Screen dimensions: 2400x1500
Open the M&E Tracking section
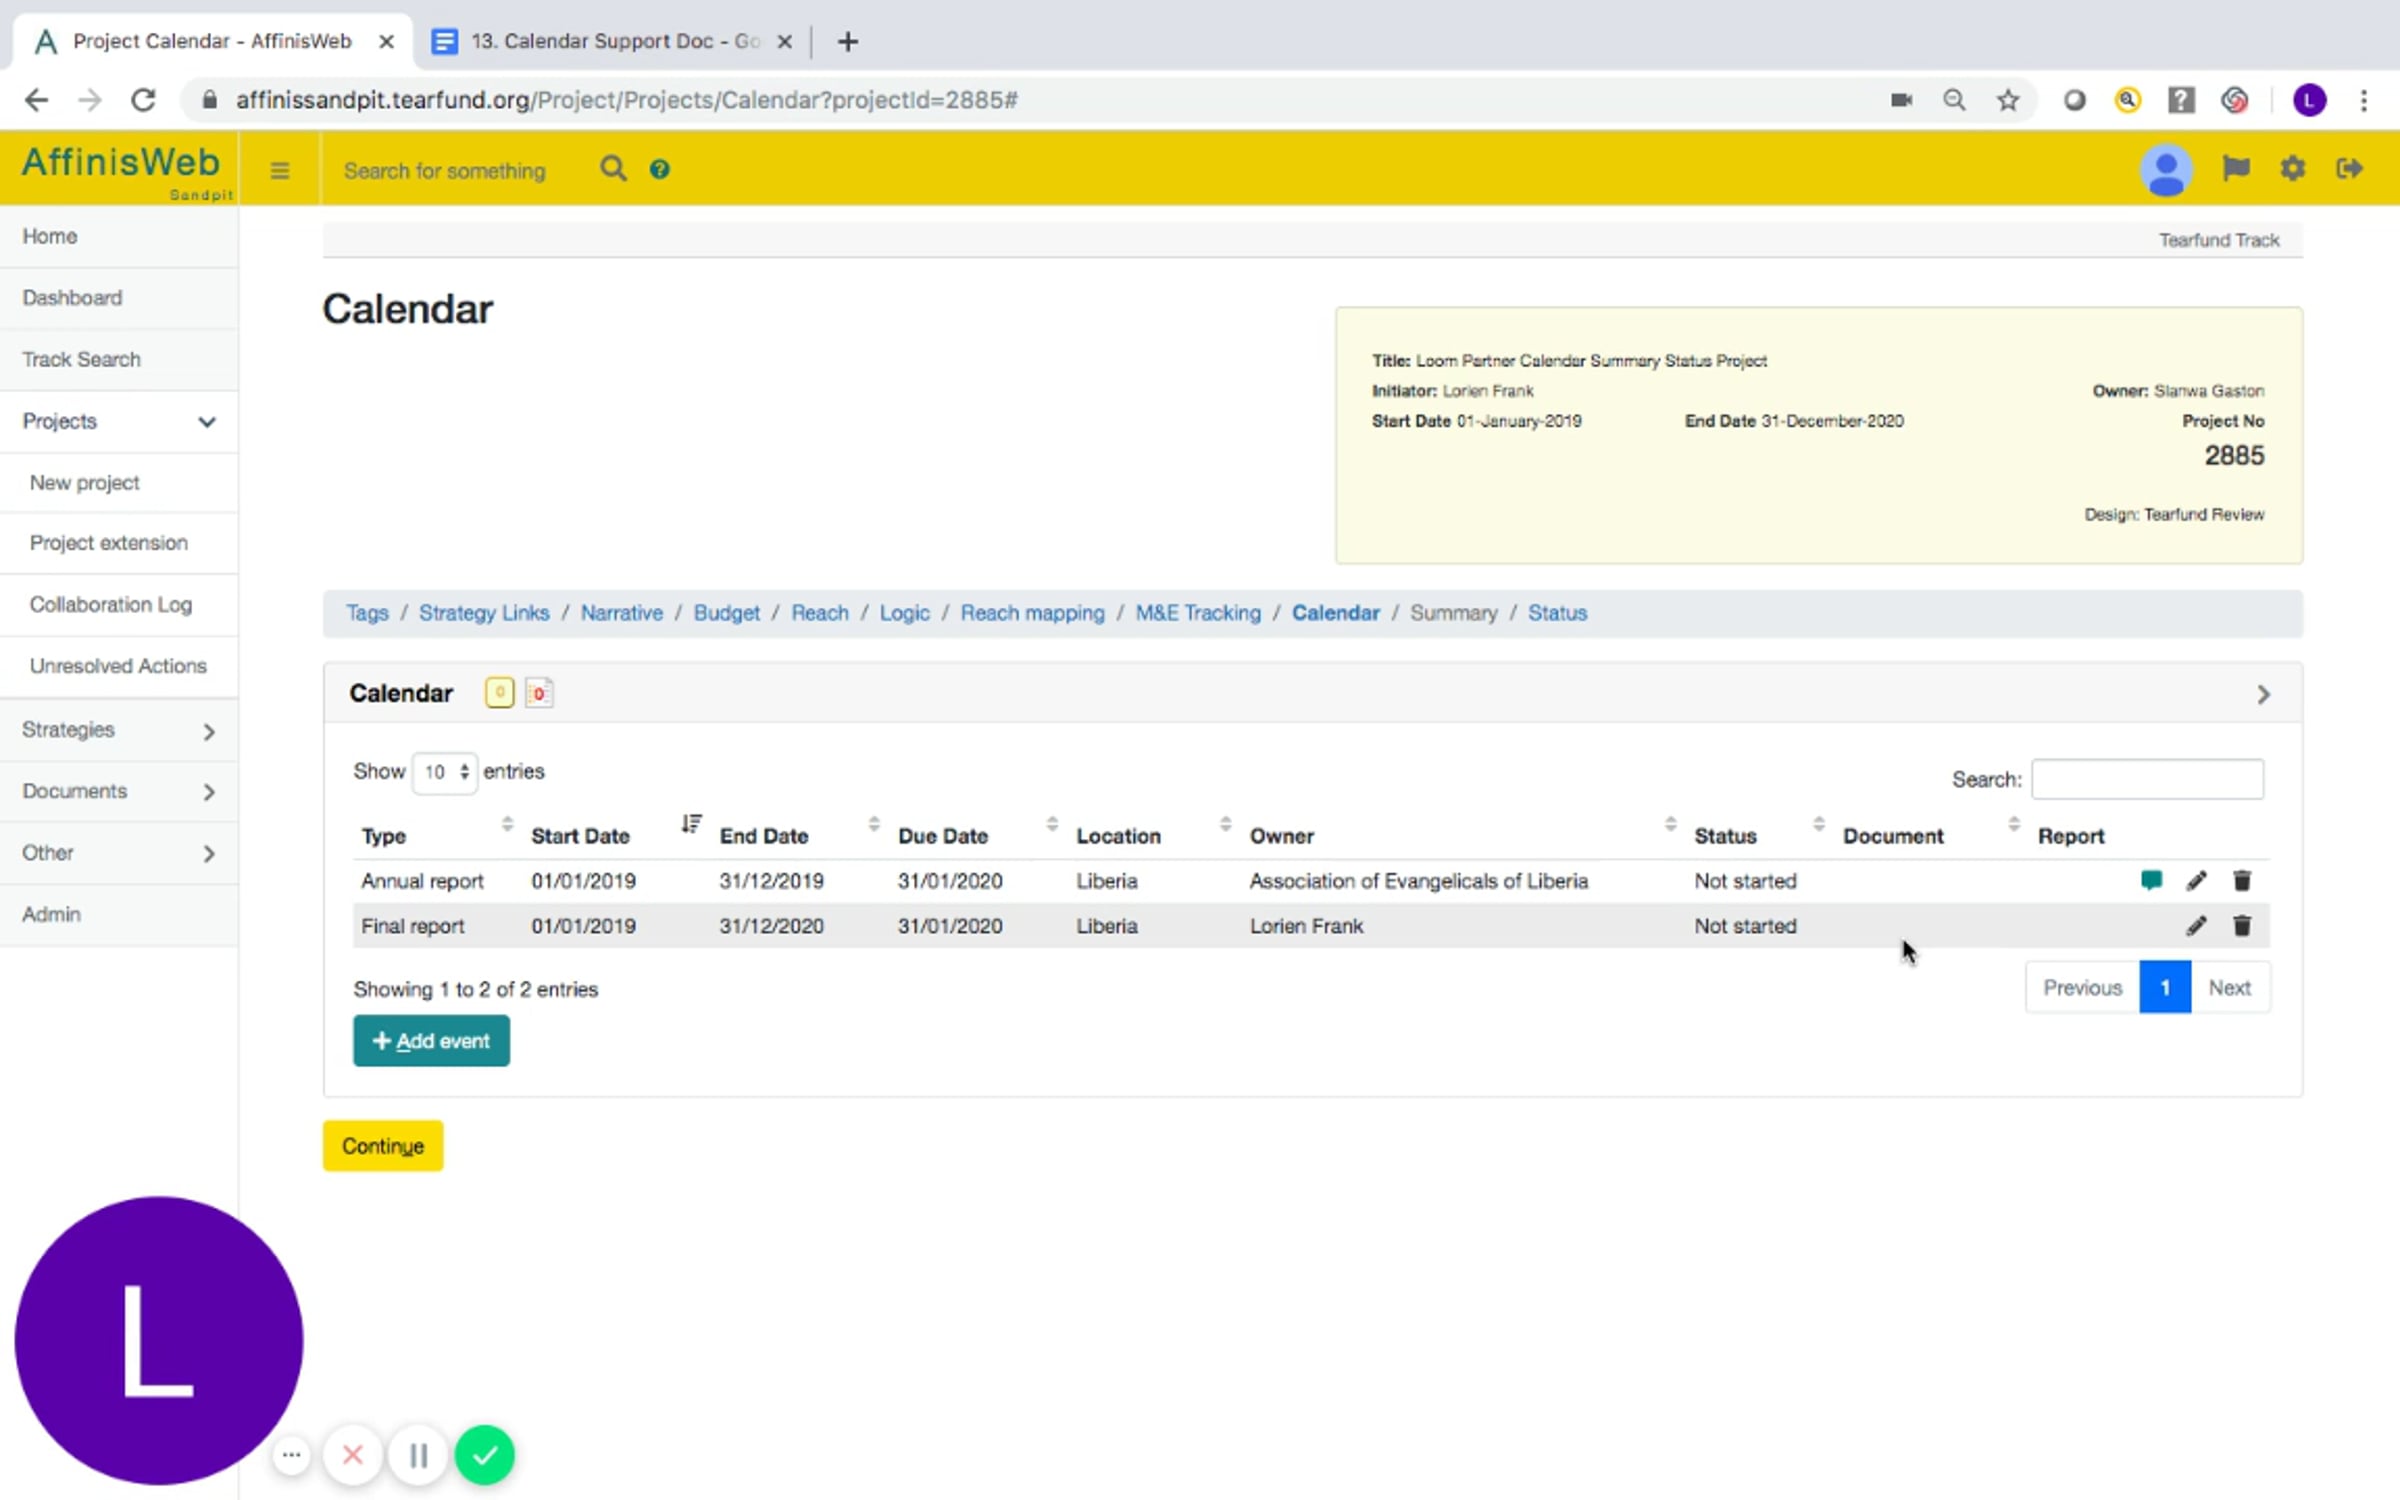click(x=1197, y=613)
